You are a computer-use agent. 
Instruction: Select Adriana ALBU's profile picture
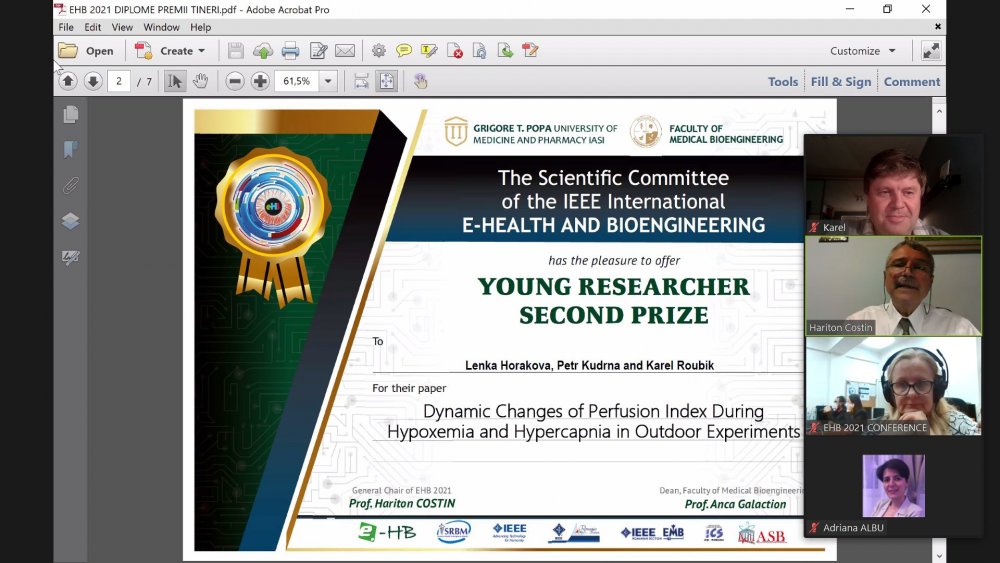[893, 486]
